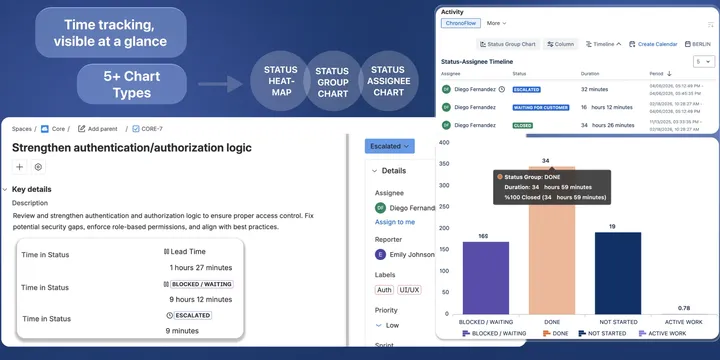Toggle ACTIVE WORK series in legend
Screen dimensions: 720x360
[662, 333]
